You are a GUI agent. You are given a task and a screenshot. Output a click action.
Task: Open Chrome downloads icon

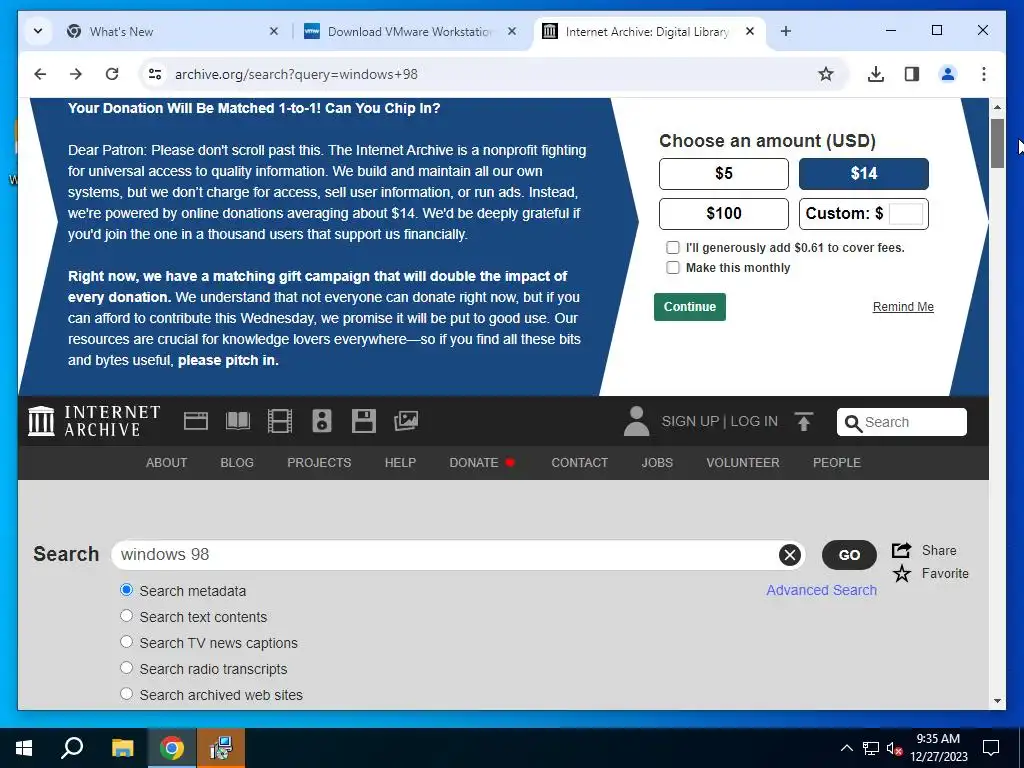pos(876,74)
